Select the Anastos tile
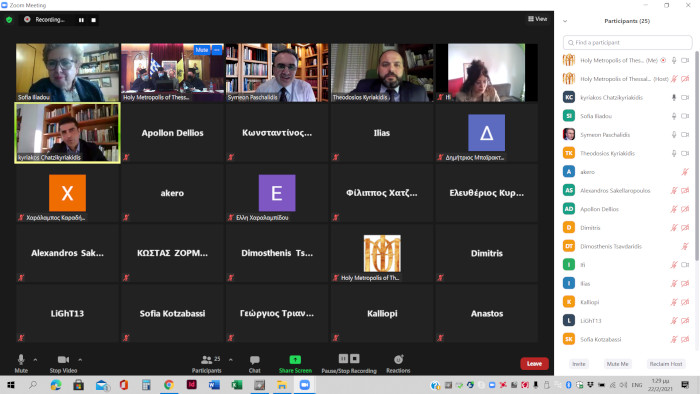 coord(487,313)
